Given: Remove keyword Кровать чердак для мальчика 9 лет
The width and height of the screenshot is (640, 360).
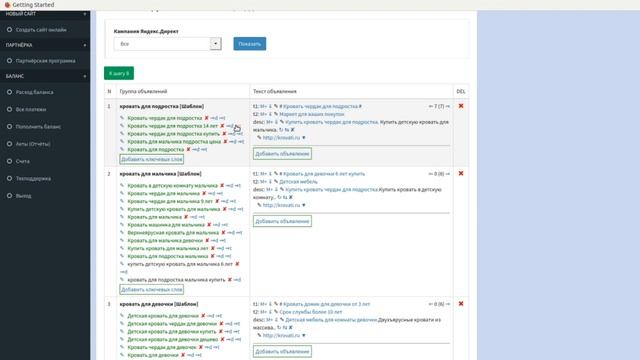Looking at the screenshot, I should click(x=217, y=201).
